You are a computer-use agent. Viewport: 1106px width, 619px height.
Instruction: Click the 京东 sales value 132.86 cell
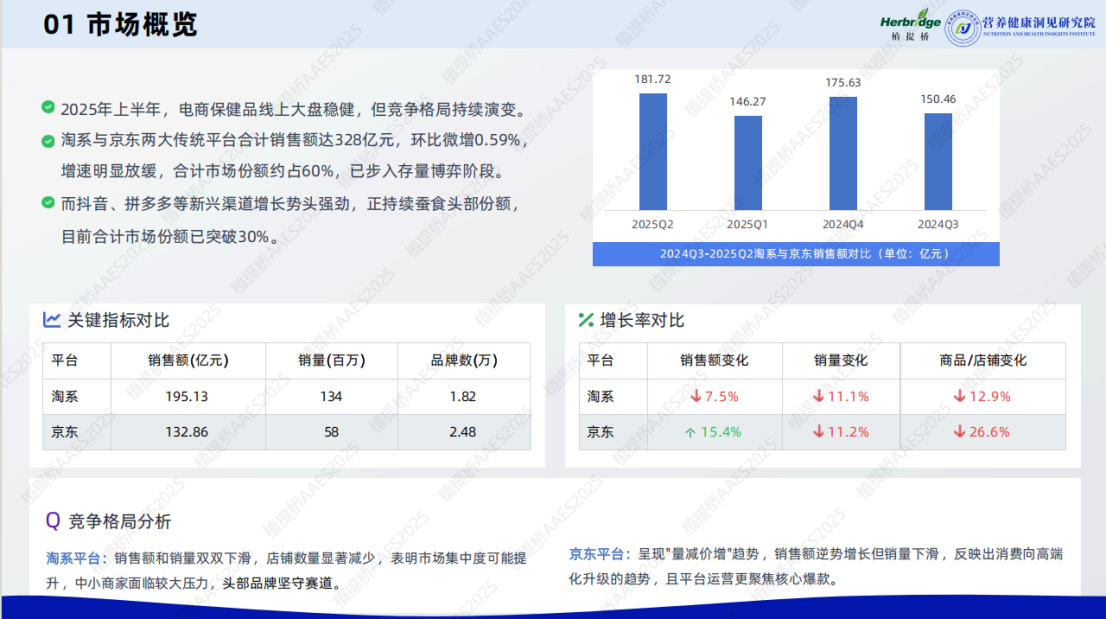click(x=188, y=432)
